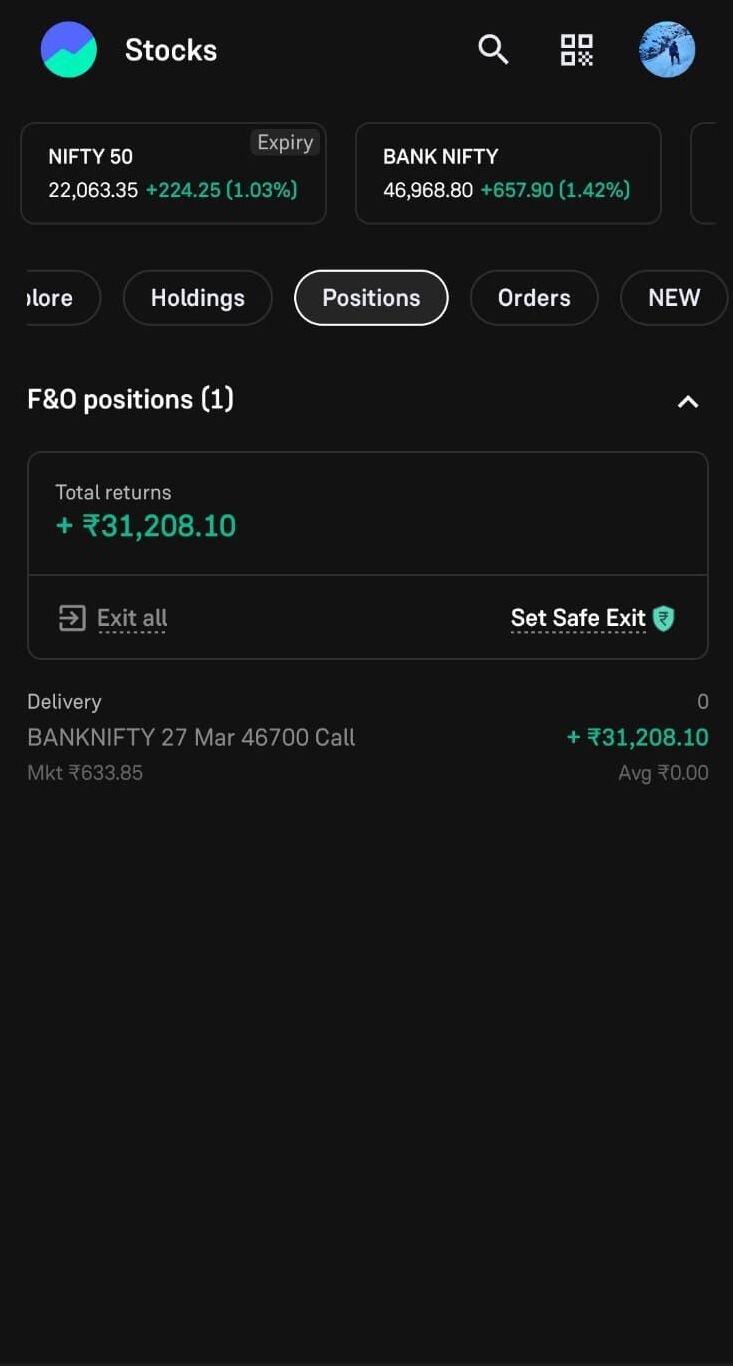
Task: Tap the Expiry badge on NIFTY 50
Action: (285, 143)
